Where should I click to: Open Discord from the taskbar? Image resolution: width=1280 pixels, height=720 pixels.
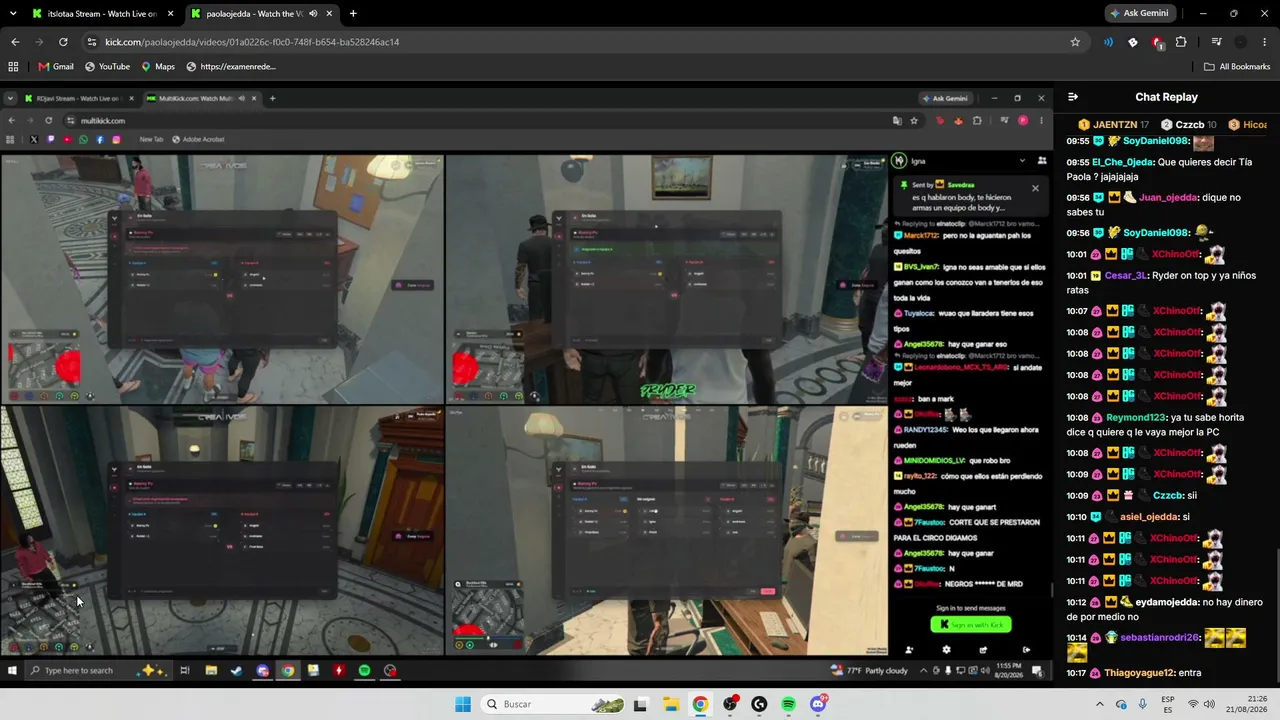click(x=818, y=704)
